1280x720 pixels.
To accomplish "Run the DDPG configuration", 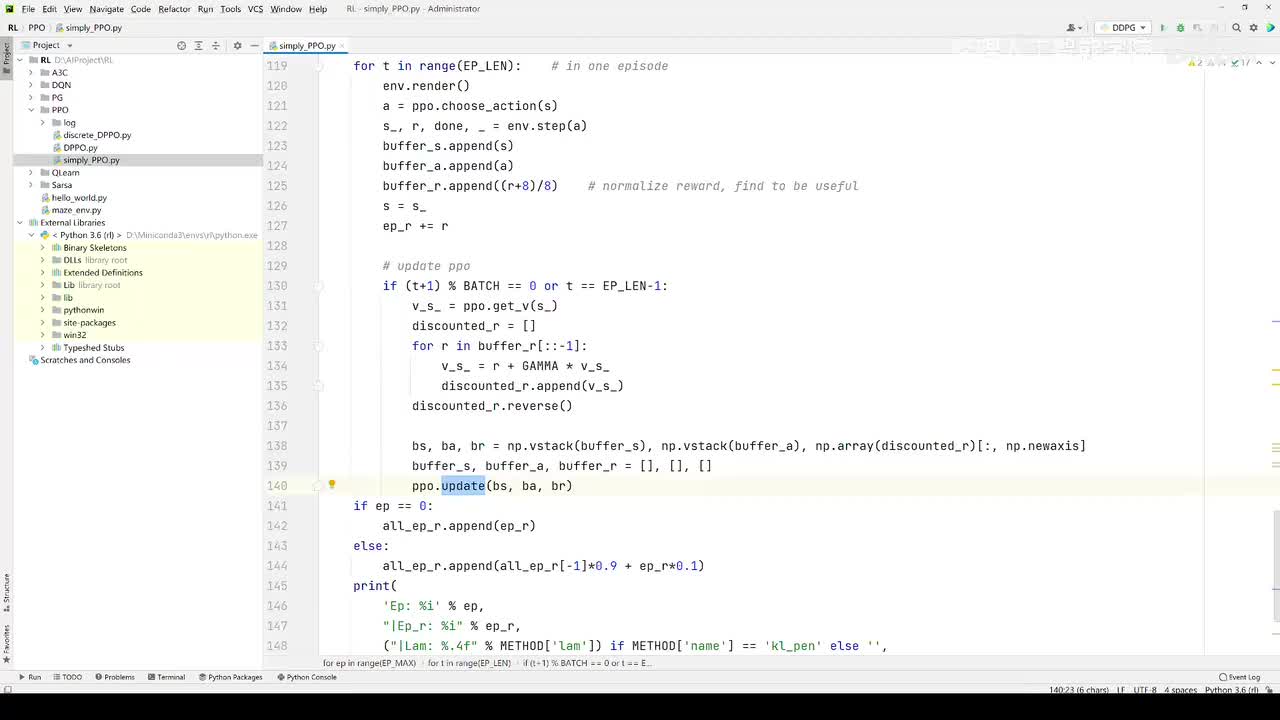I will click(x=1163, y=28).
